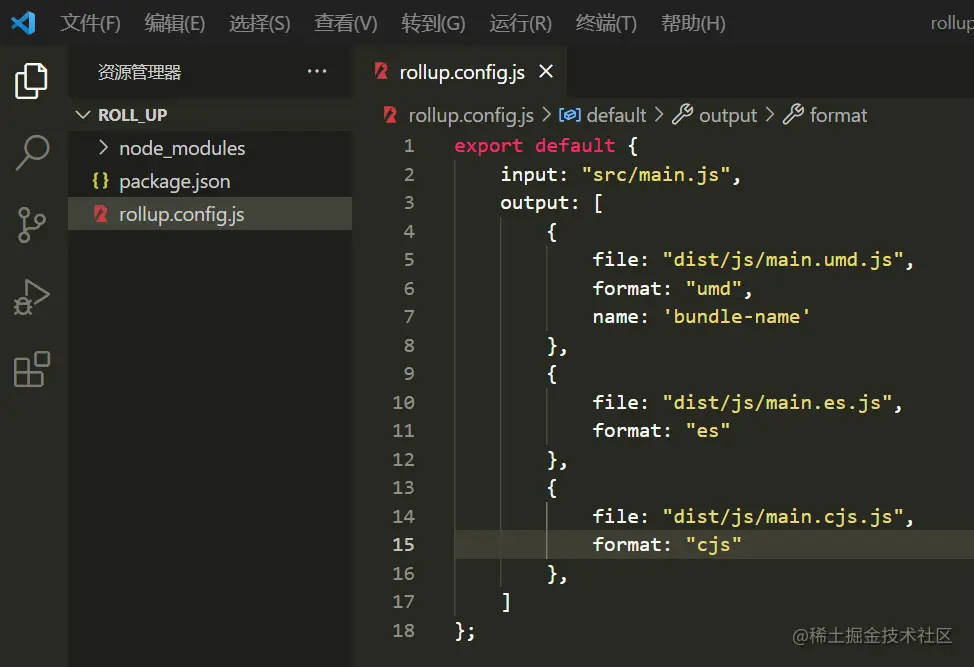974x667 pixels.
Task: Click breadcrumb rollup file icon
Action: coord(390,115)
